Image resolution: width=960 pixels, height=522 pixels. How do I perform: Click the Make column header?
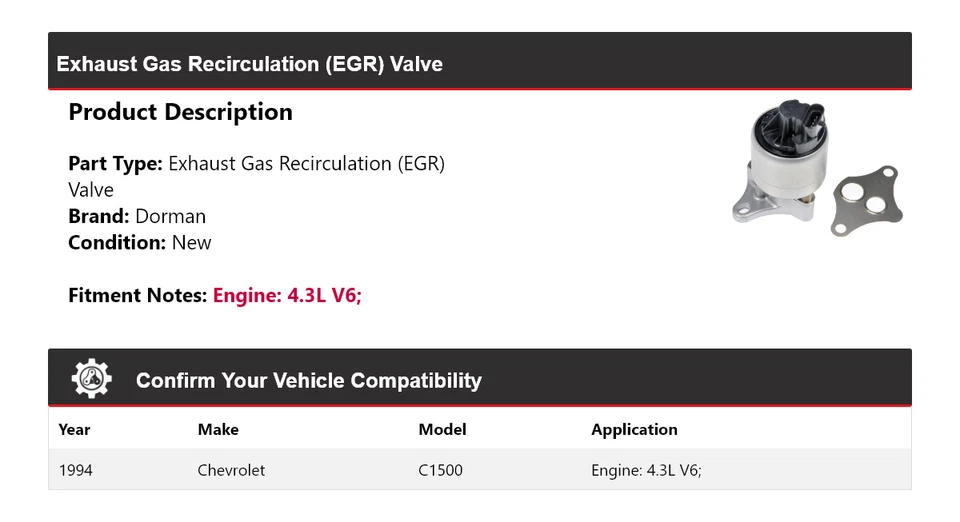218,430
